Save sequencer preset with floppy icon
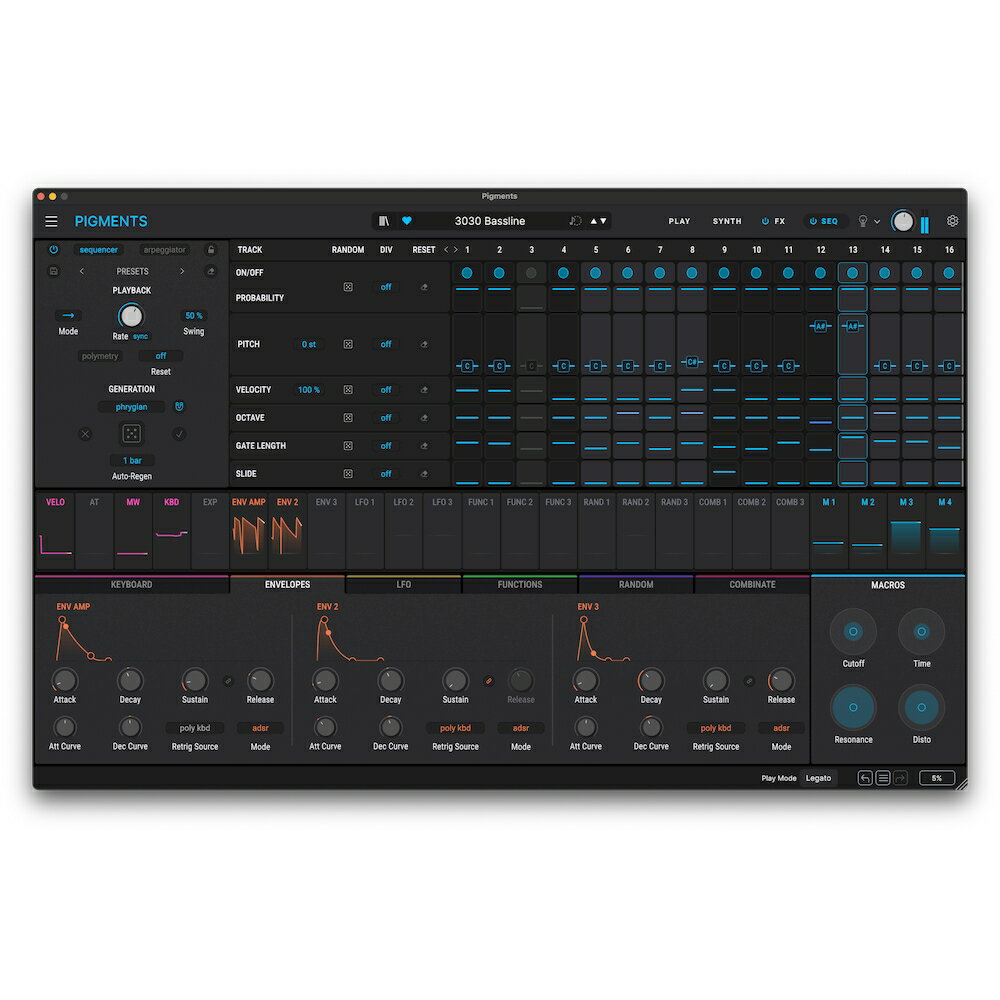Screen dimensions: 1000x1000 [x=53, y=271]
